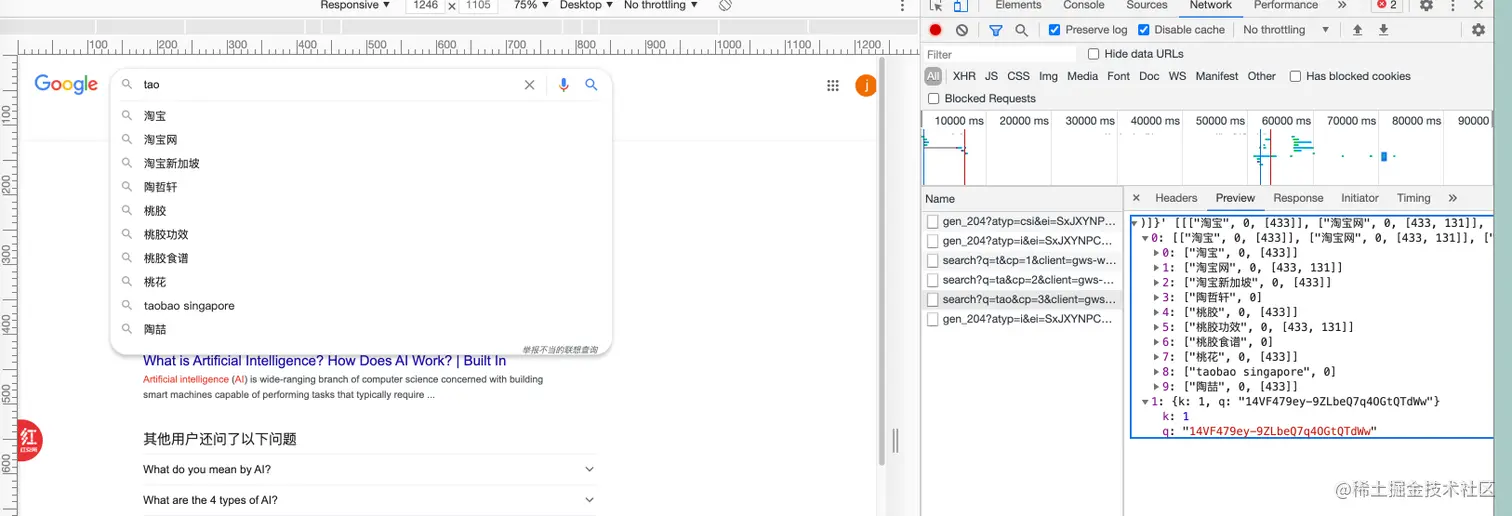
Task: Open device toolbar No throttling dropdown
Action: click(x=660, y=5)
